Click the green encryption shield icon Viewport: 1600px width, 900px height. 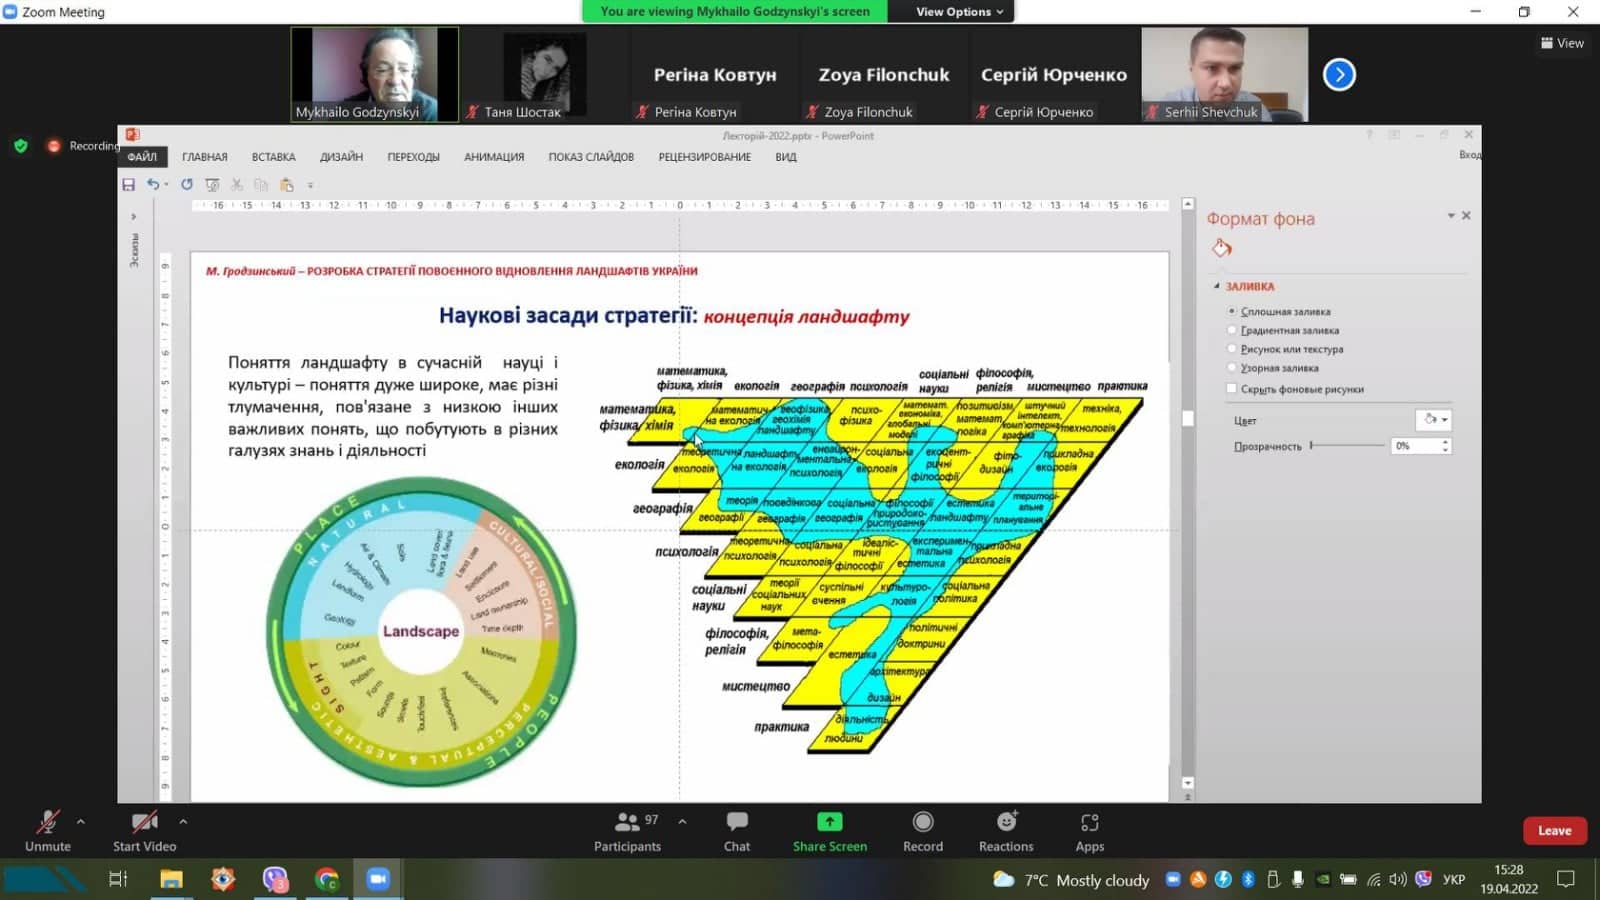[21, 146]
